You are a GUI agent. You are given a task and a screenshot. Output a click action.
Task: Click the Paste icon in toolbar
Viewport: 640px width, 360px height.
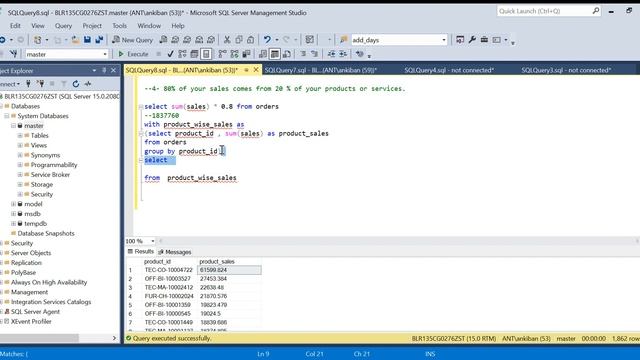251,40
